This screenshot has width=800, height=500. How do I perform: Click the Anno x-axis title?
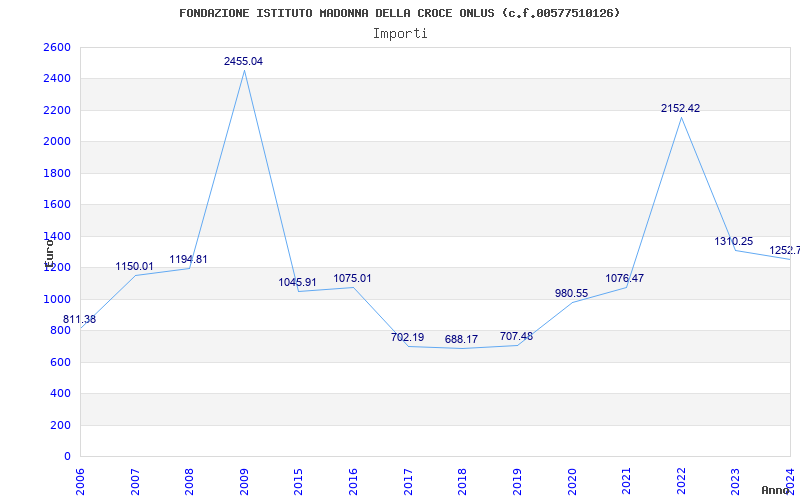click(776, 490)
